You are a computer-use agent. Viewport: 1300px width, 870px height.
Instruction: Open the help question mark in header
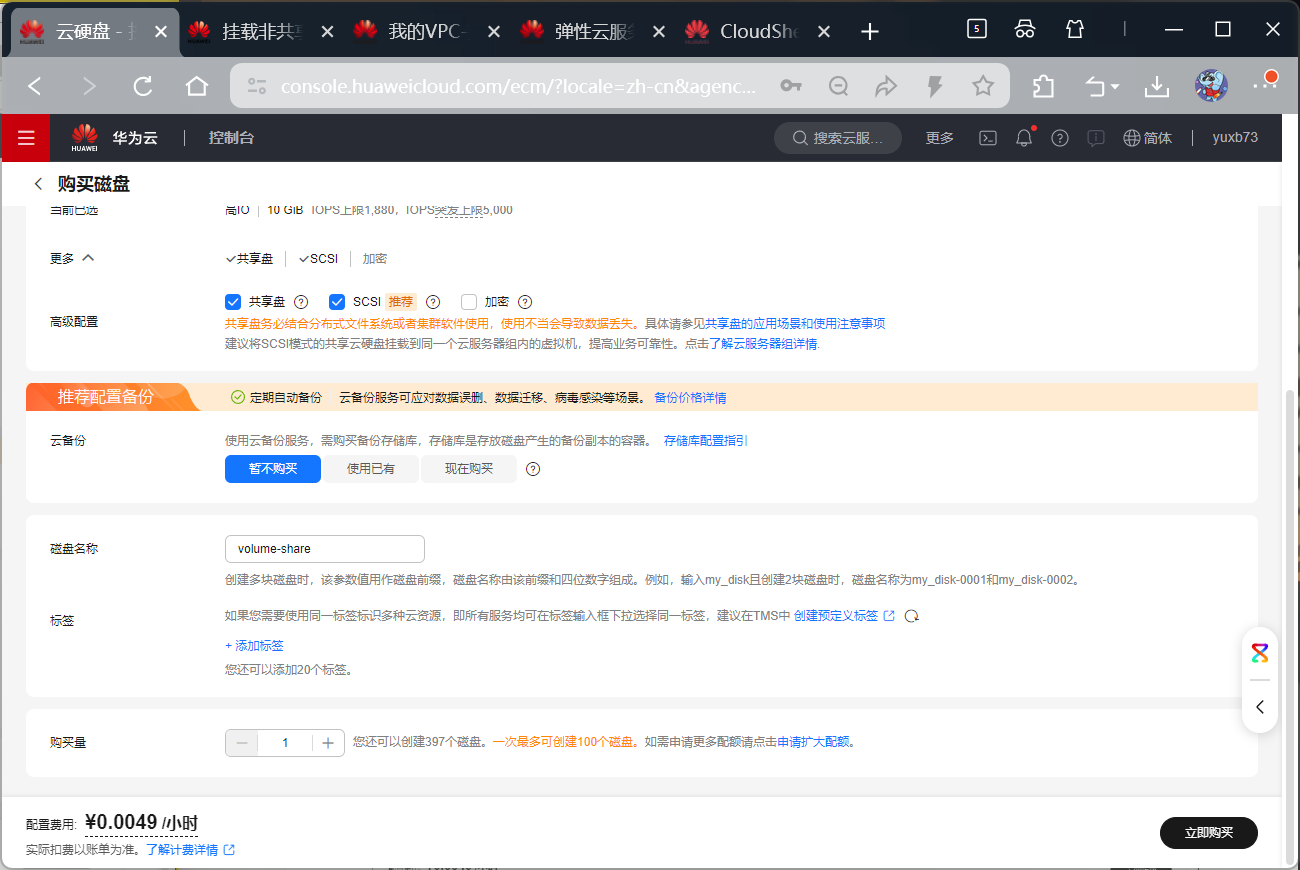pos(1060,138)
